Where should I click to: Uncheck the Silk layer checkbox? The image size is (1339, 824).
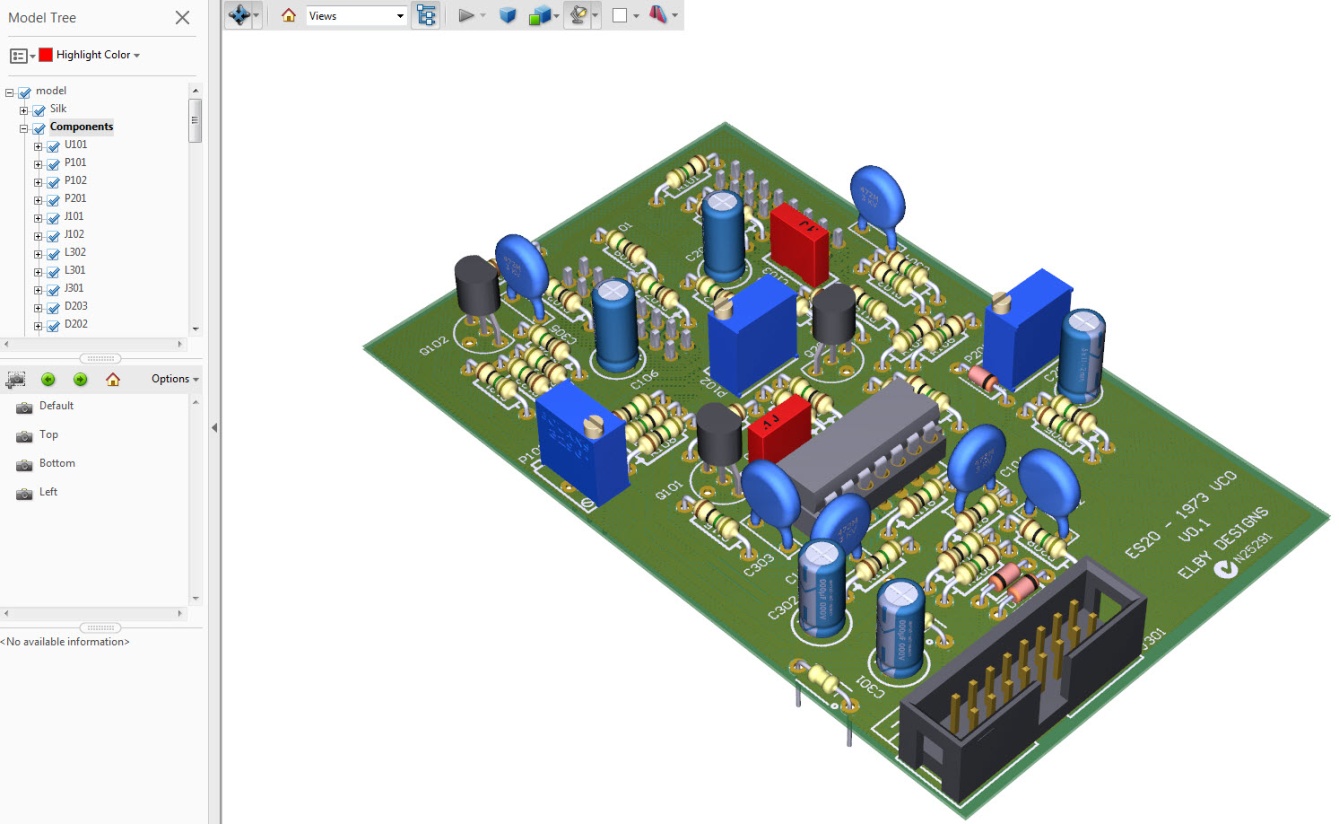[39, 110]
